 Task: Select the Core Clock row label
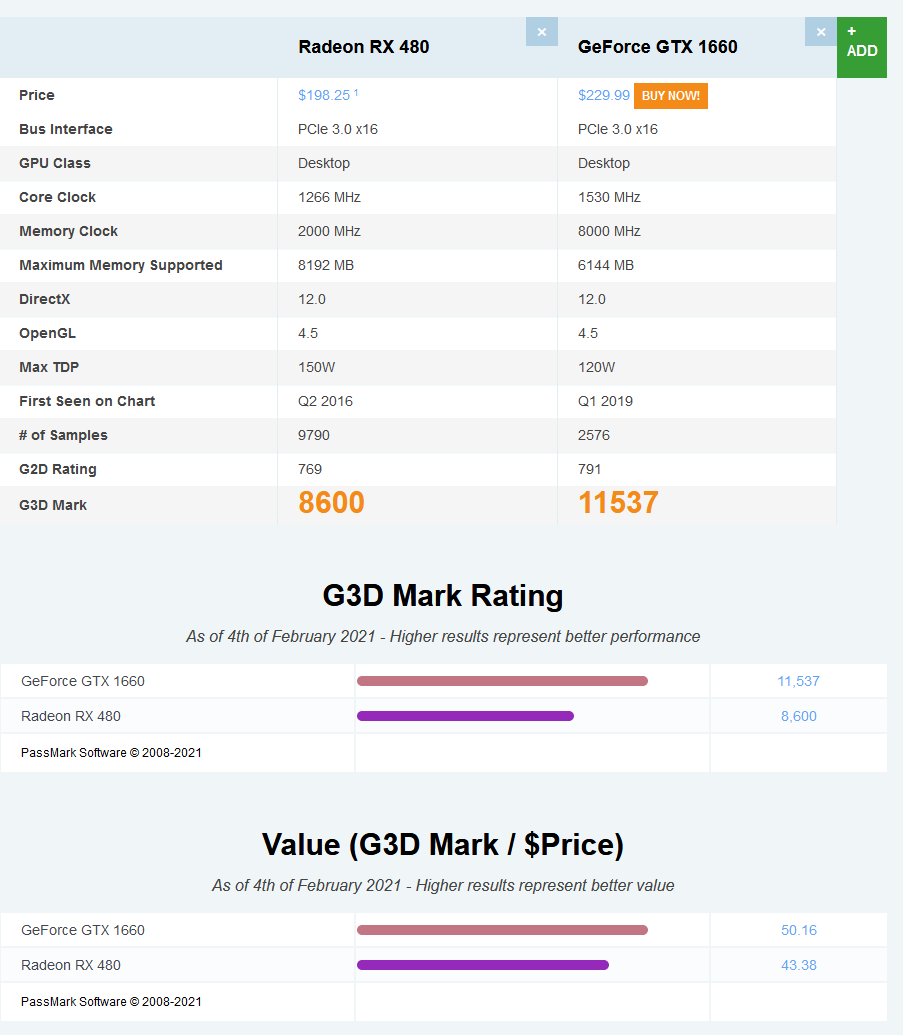tap(57, 197)
